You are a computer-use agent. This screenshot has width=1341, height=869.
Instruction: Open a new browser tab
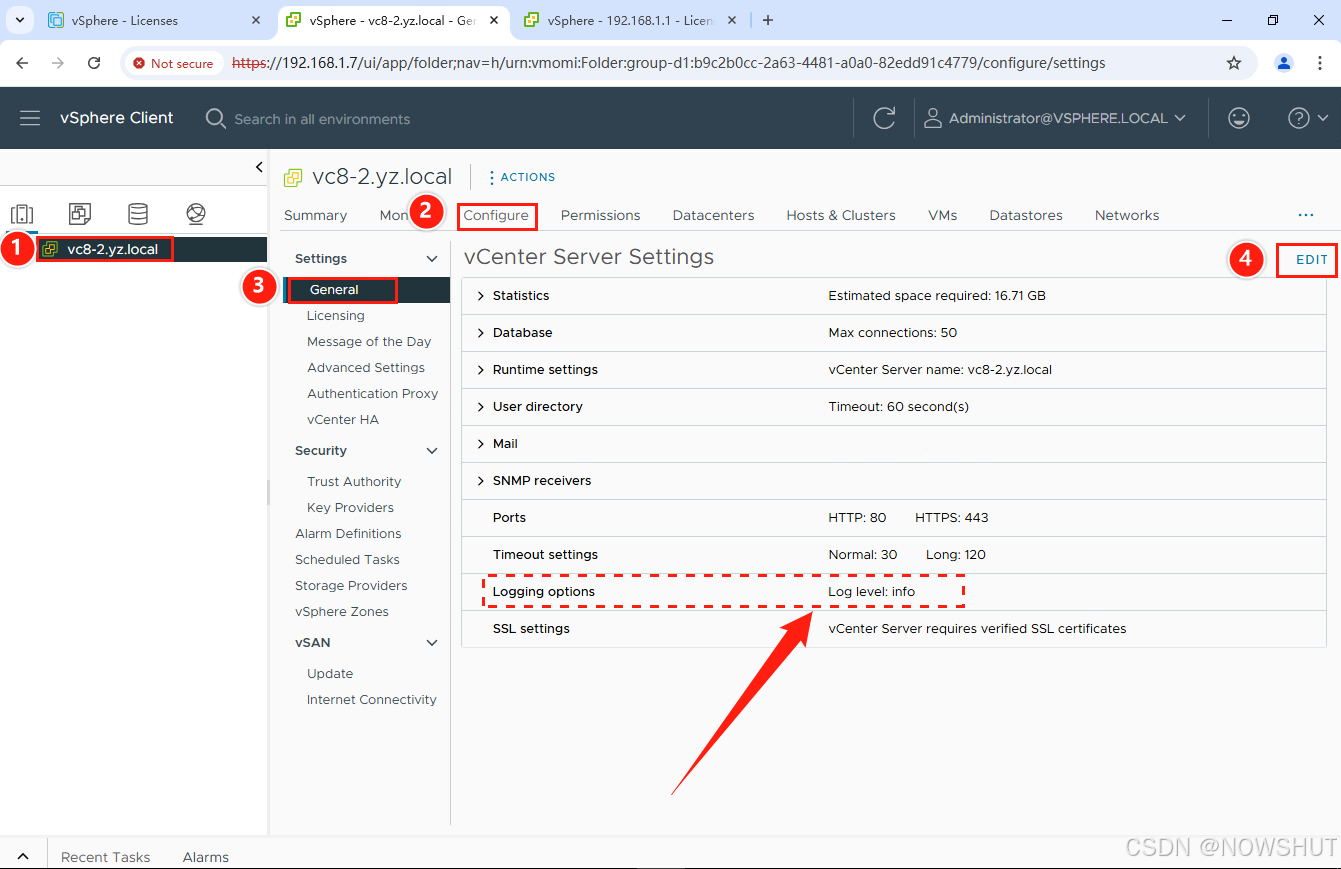point(768,20)
